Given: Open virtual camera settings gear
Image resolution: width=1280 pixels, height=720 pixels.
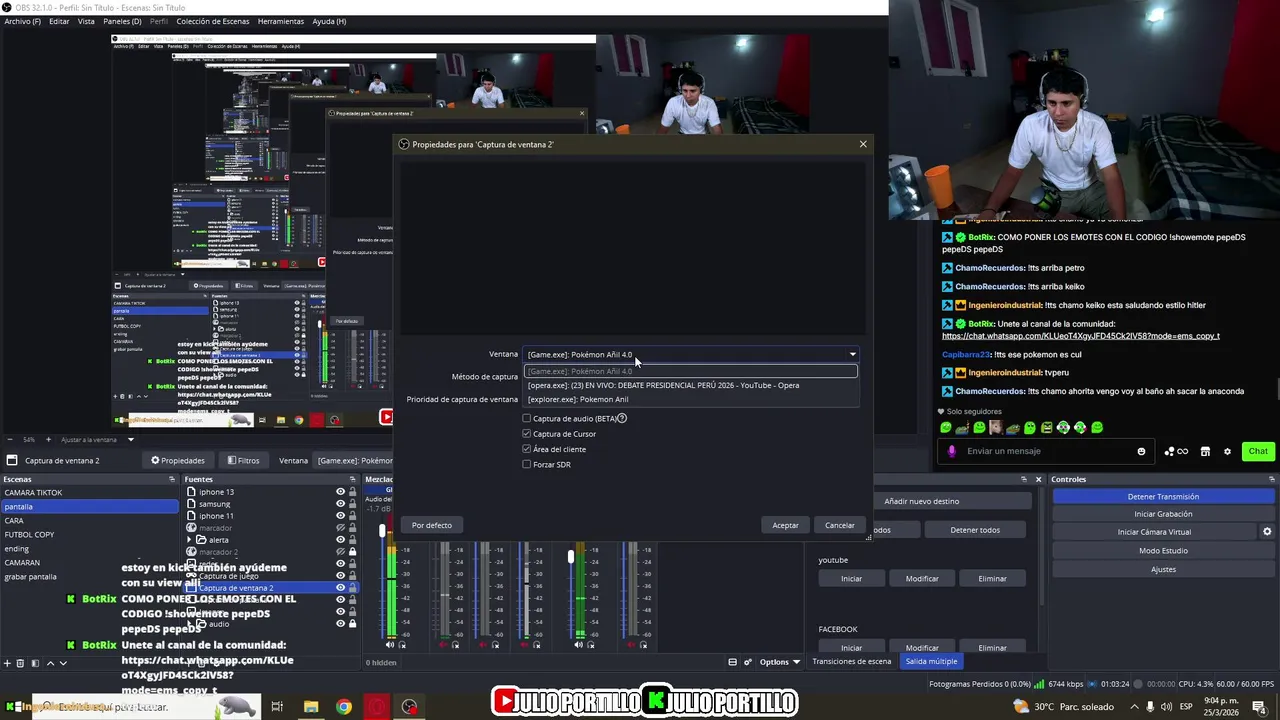Looking at the screenshot, I should click(x=1267, y=532).
